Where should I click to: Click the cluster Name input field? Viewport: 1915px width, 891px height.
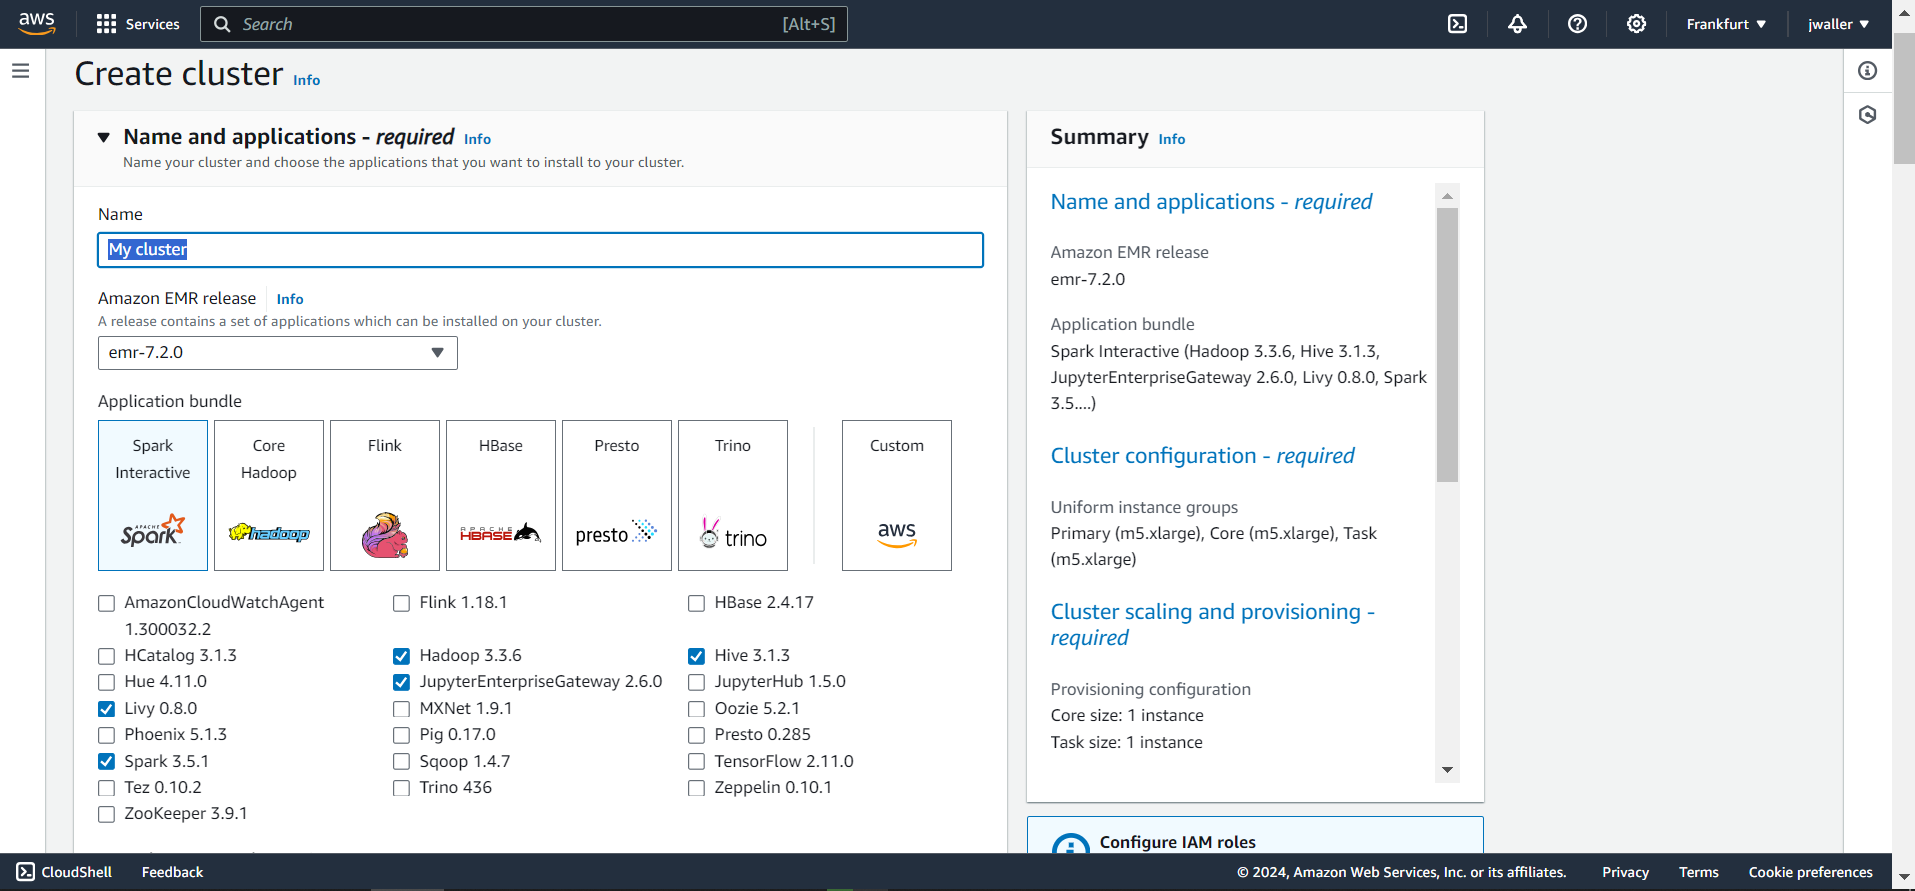pos(540,250)
